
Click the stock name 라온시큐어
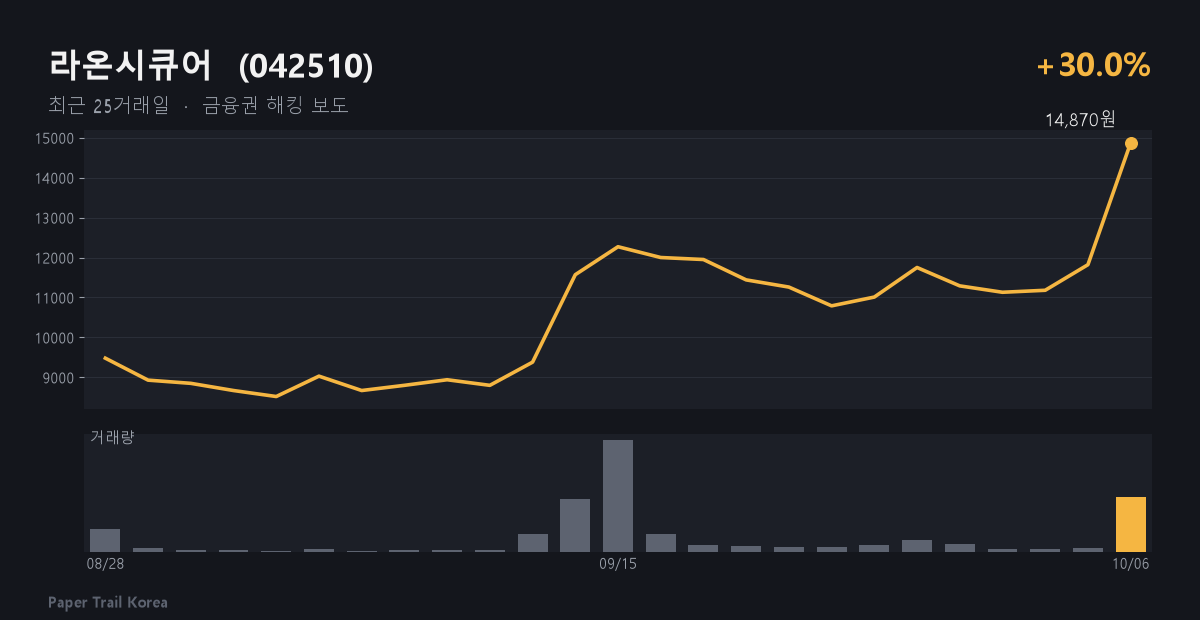click(x=130, y=66)
